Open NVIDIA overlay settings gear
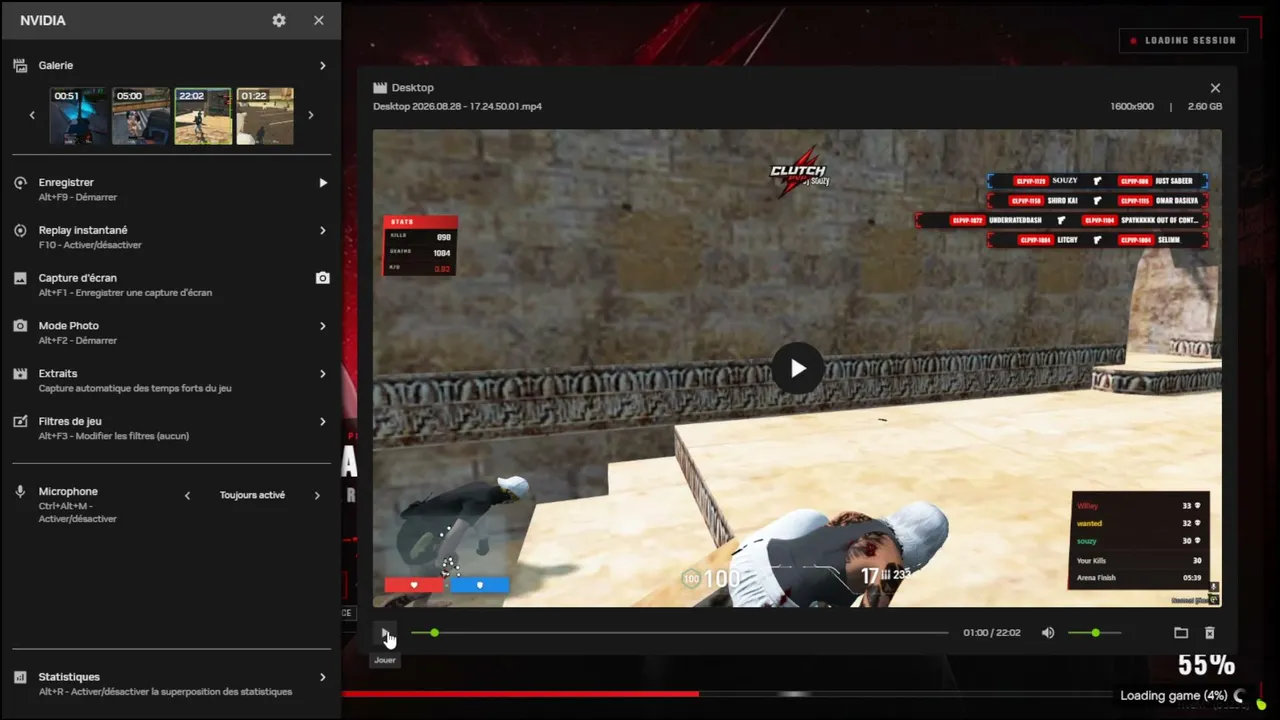The image size is (1280, 720). pos(279,20)
